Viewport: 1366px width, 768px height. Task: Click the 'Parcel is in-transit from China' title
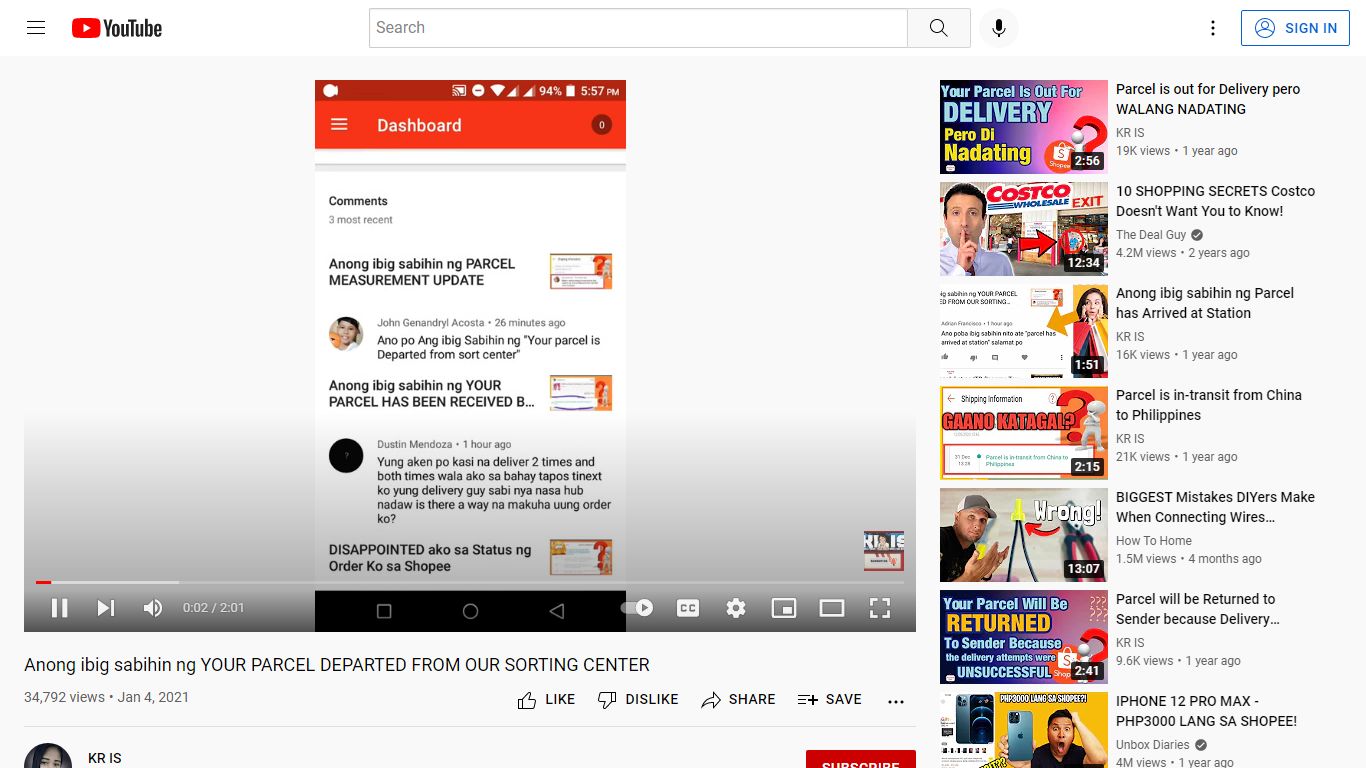(1209, 405)
